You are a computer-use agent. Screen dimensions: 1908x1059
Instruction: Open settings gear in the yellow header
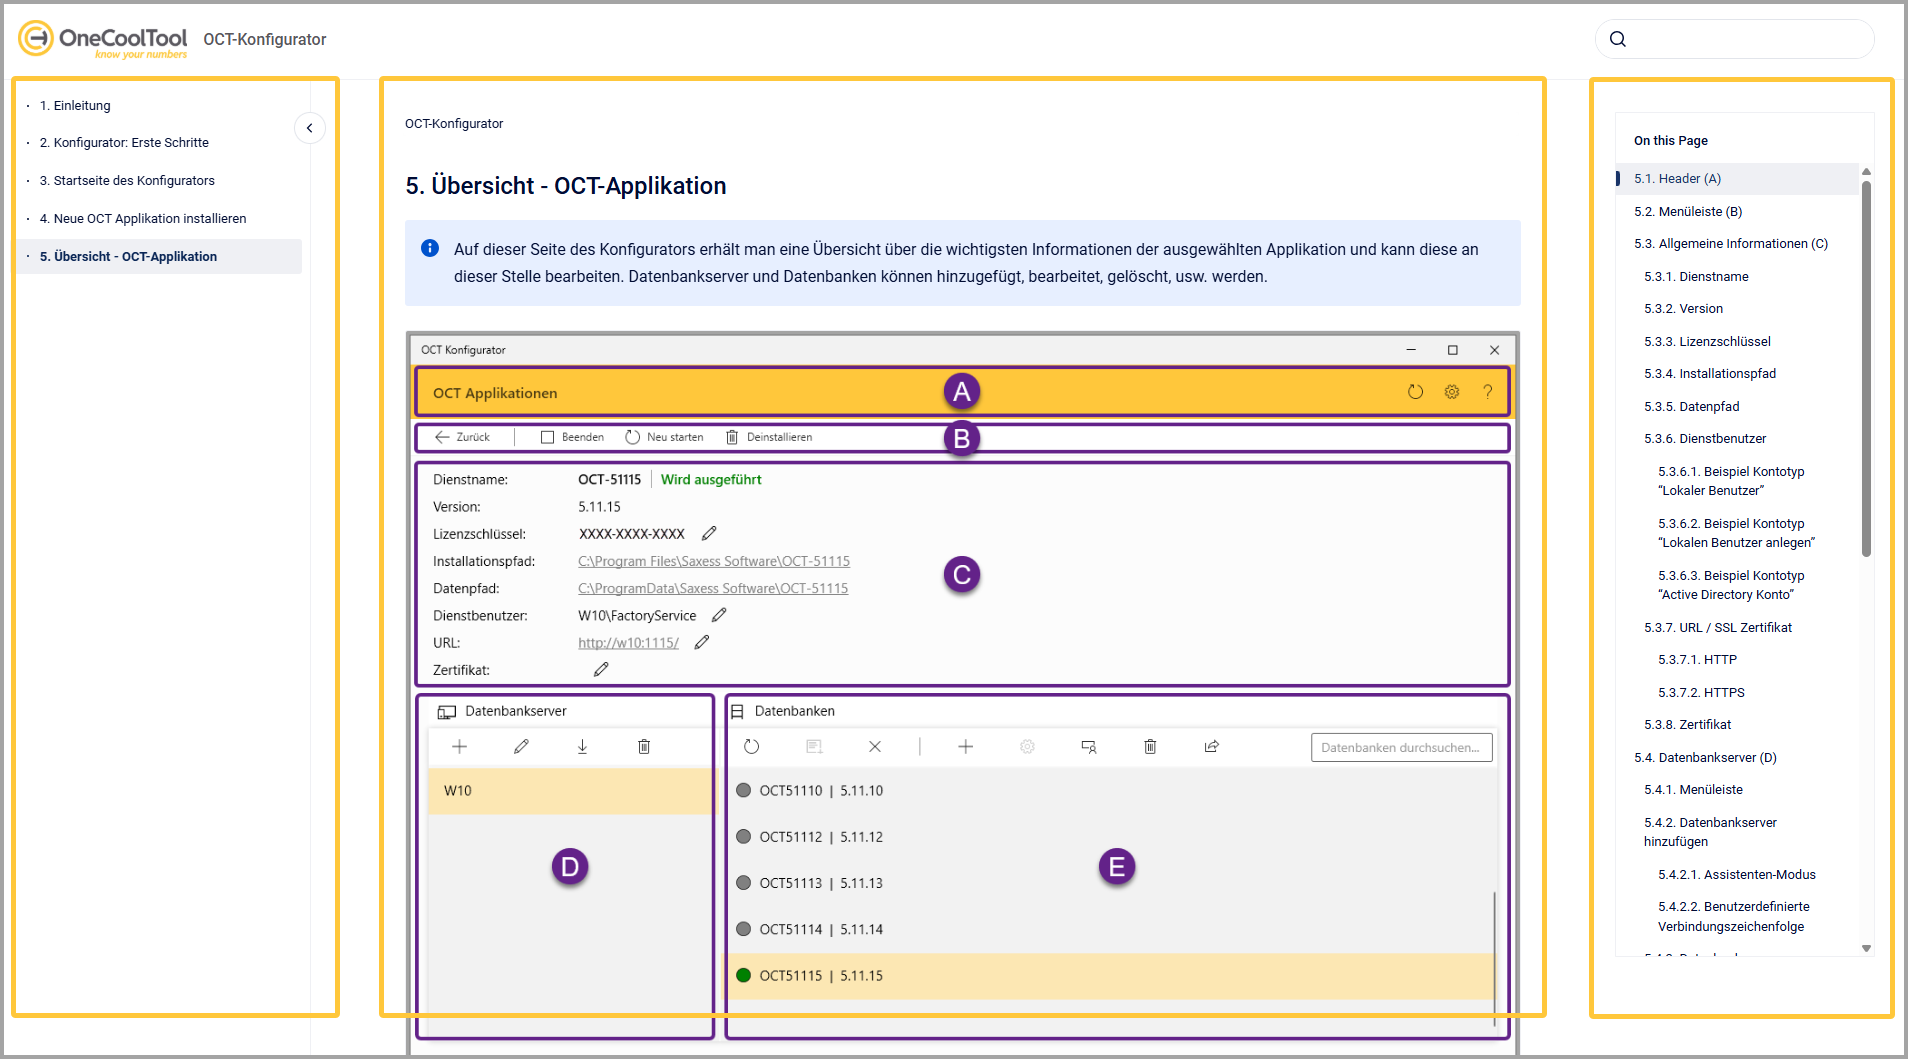point(1451,392)
